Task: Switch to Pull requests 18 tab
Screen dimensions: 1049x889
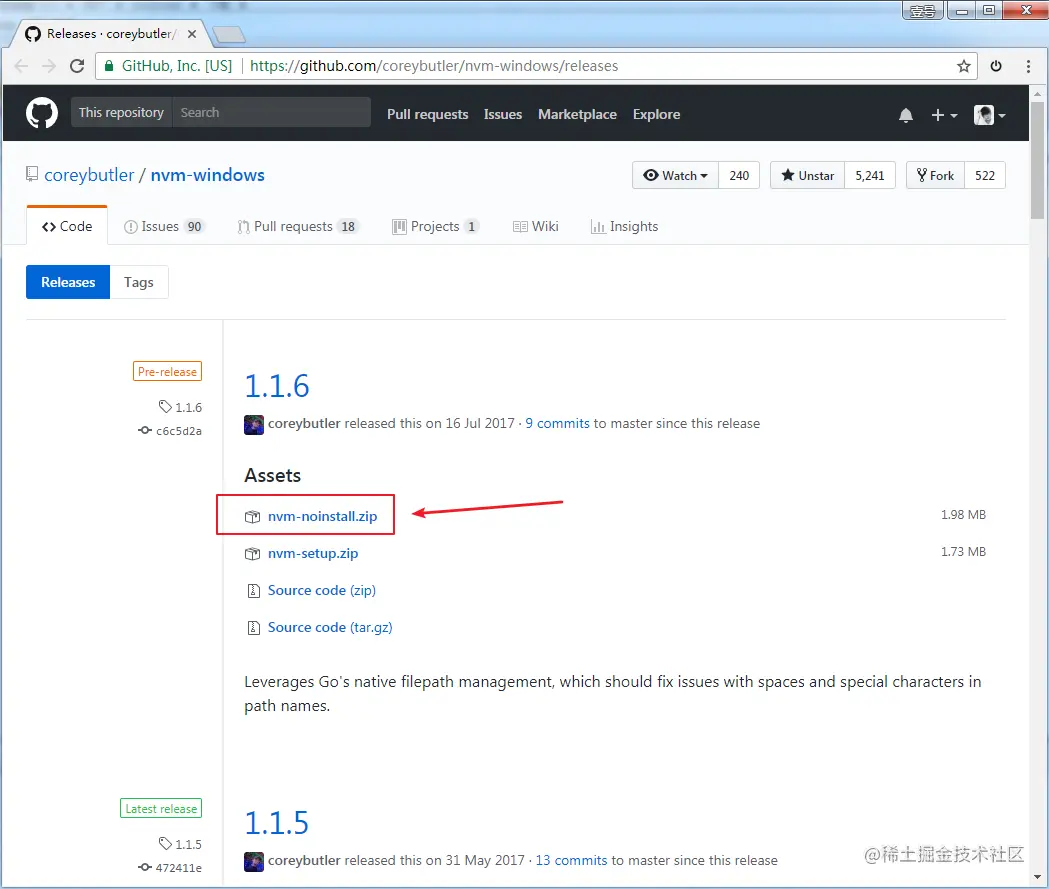Action: pyautogui.click(x=298, y=227)
